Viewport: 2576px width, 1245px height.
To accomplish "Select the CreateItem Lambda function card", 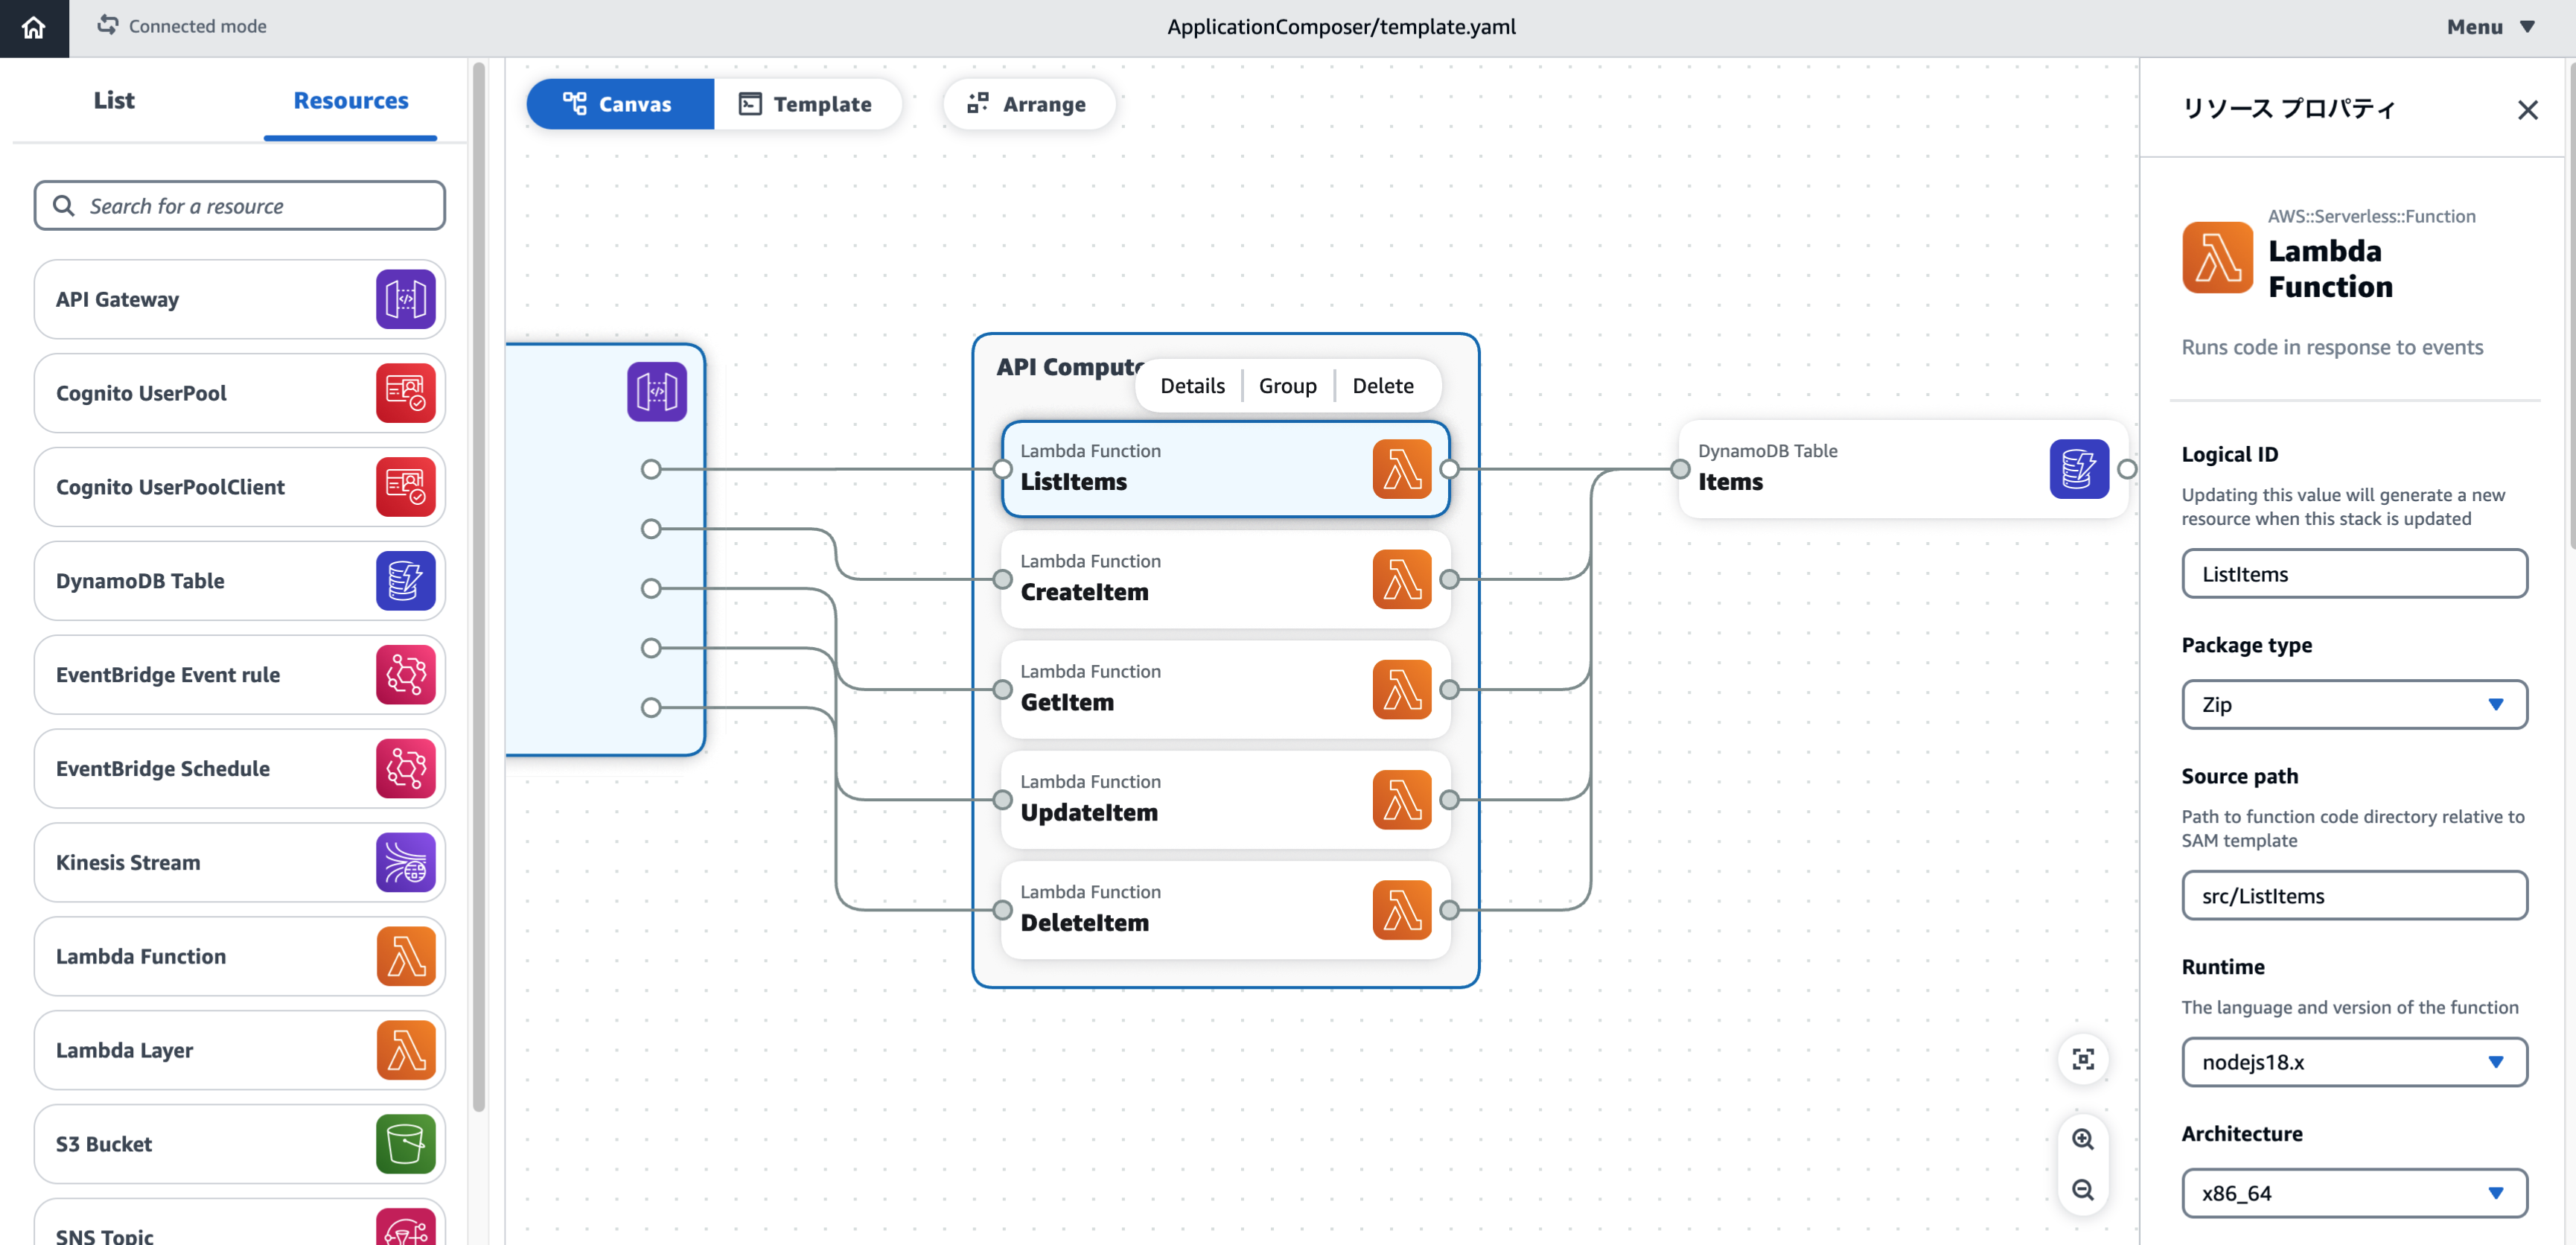I will point(1226,579).
